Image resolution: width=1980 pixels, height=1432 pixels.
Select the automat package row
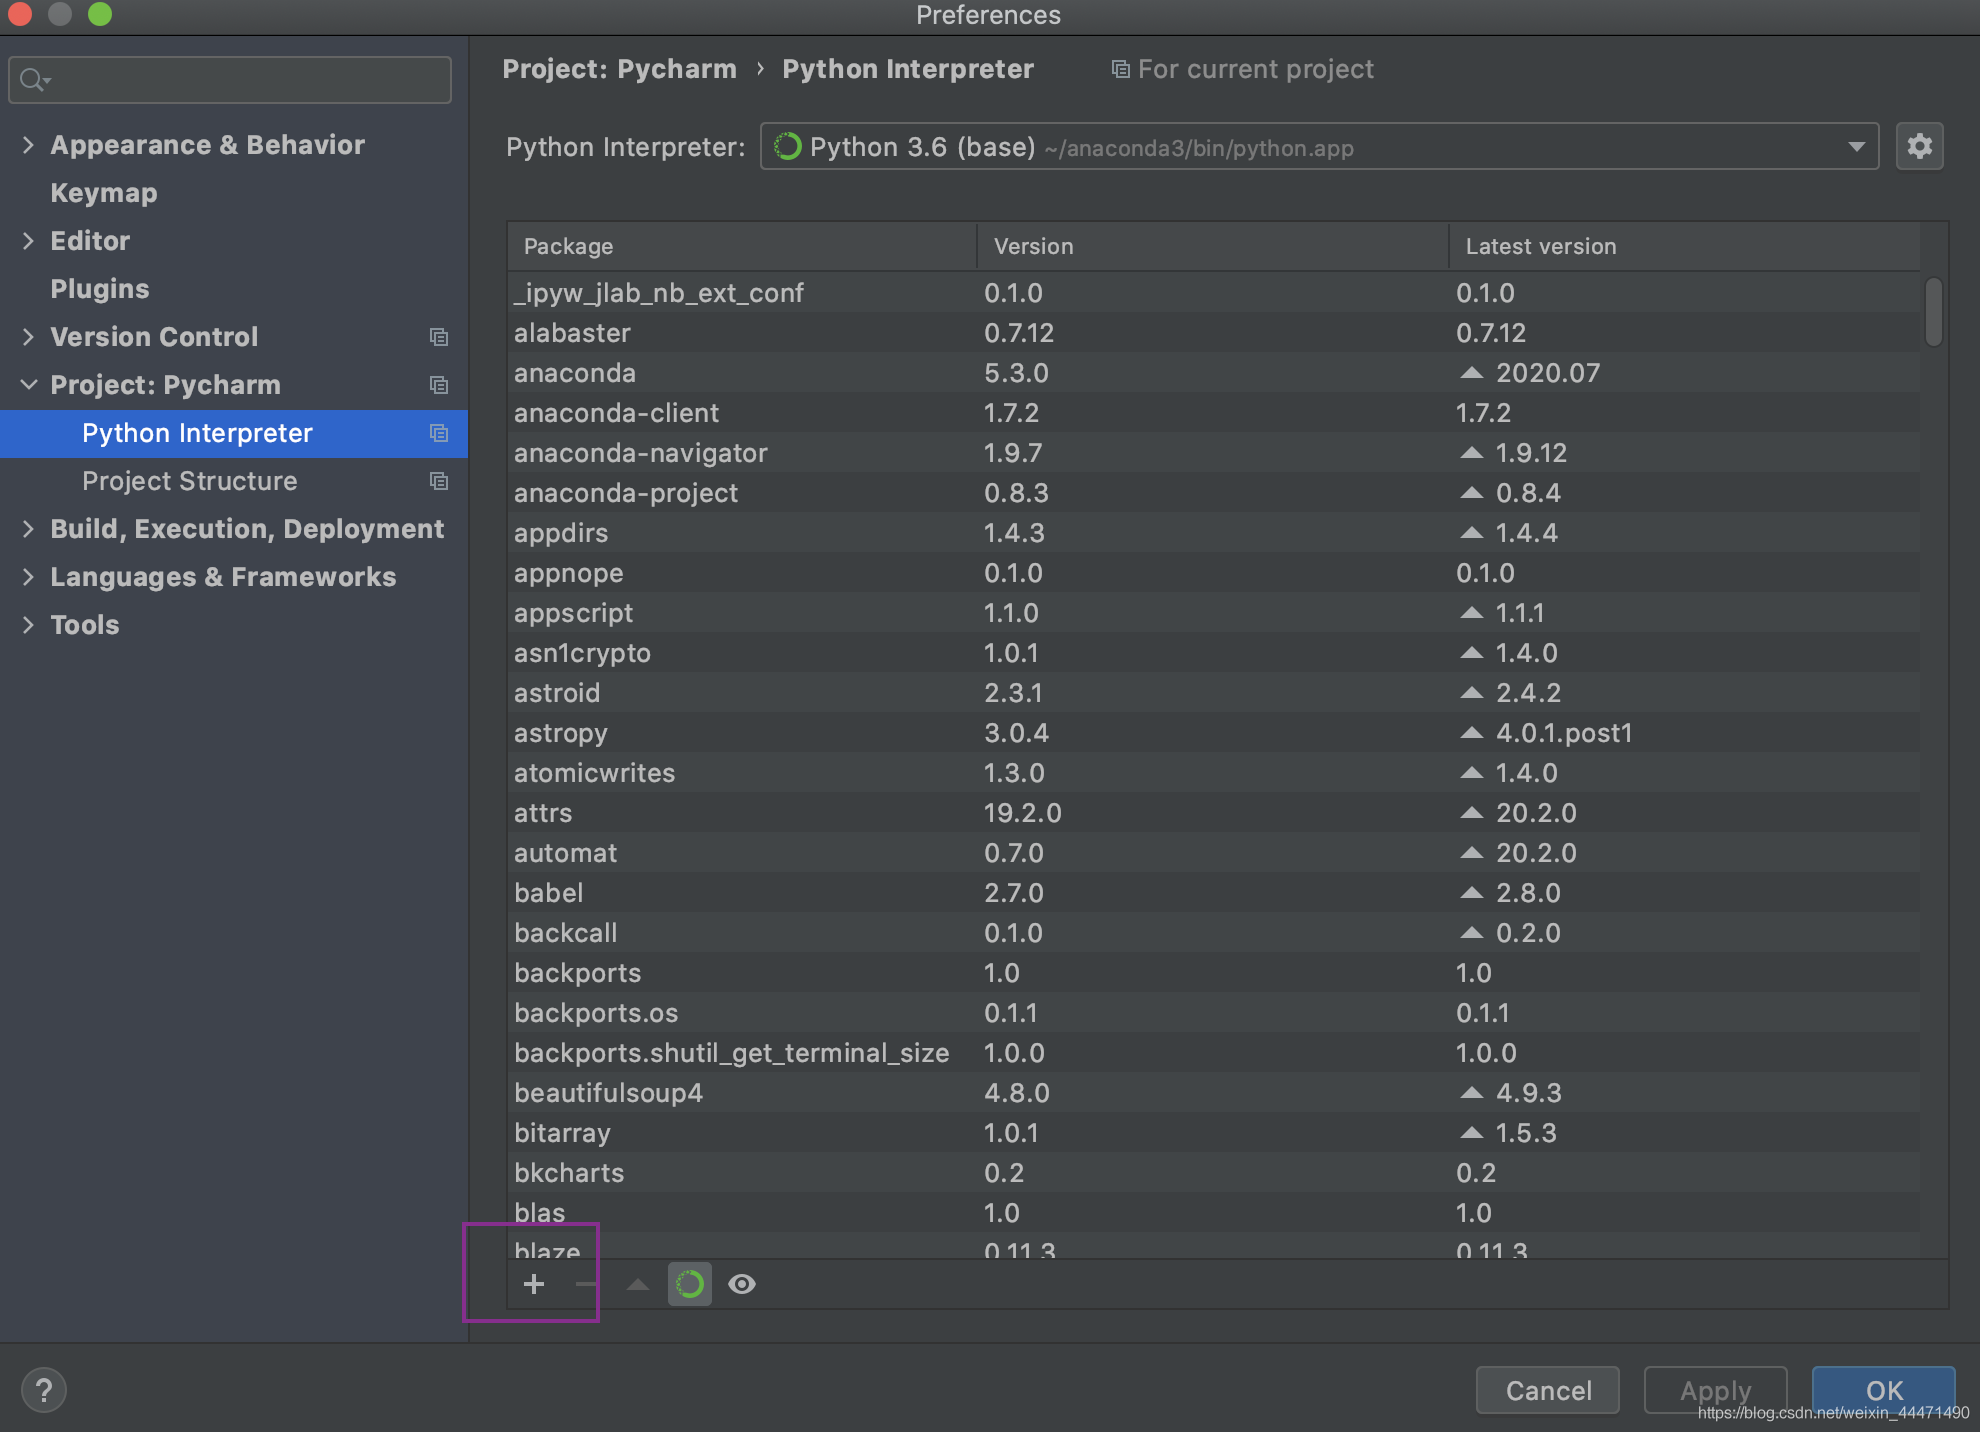coord(1214,853)
